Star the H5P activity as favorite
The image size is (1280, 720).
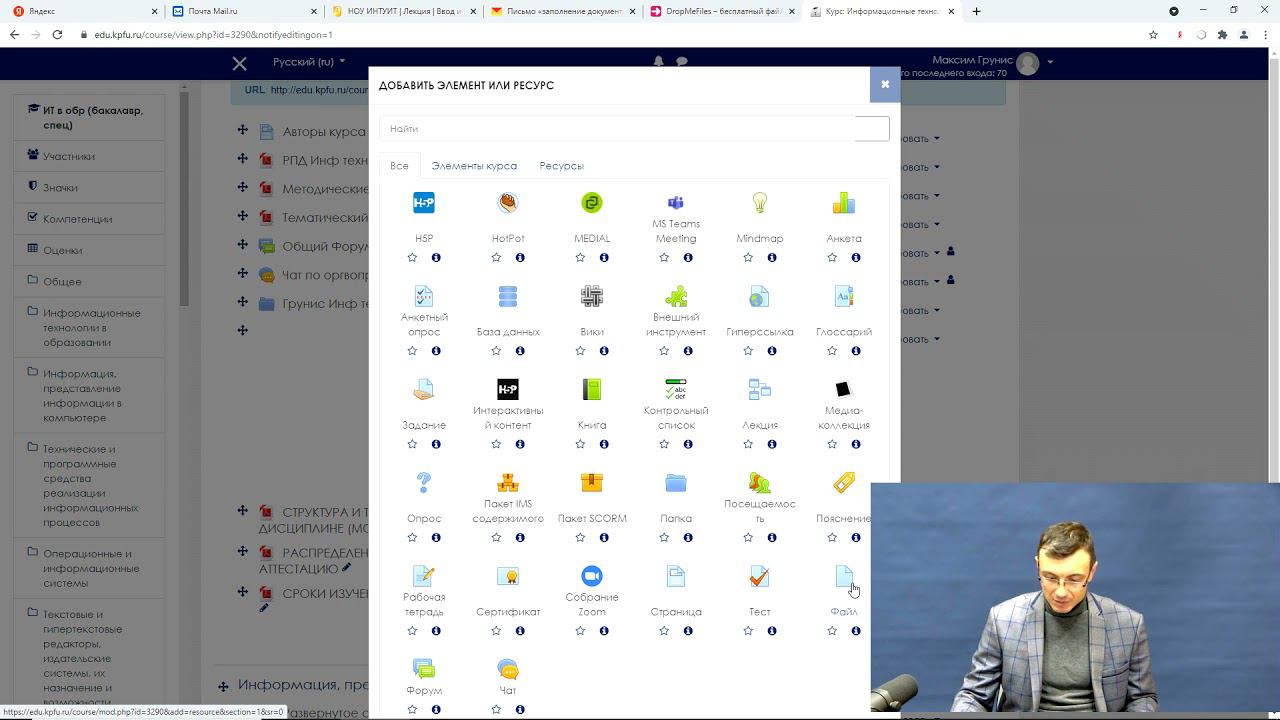[x=412, y=257]
